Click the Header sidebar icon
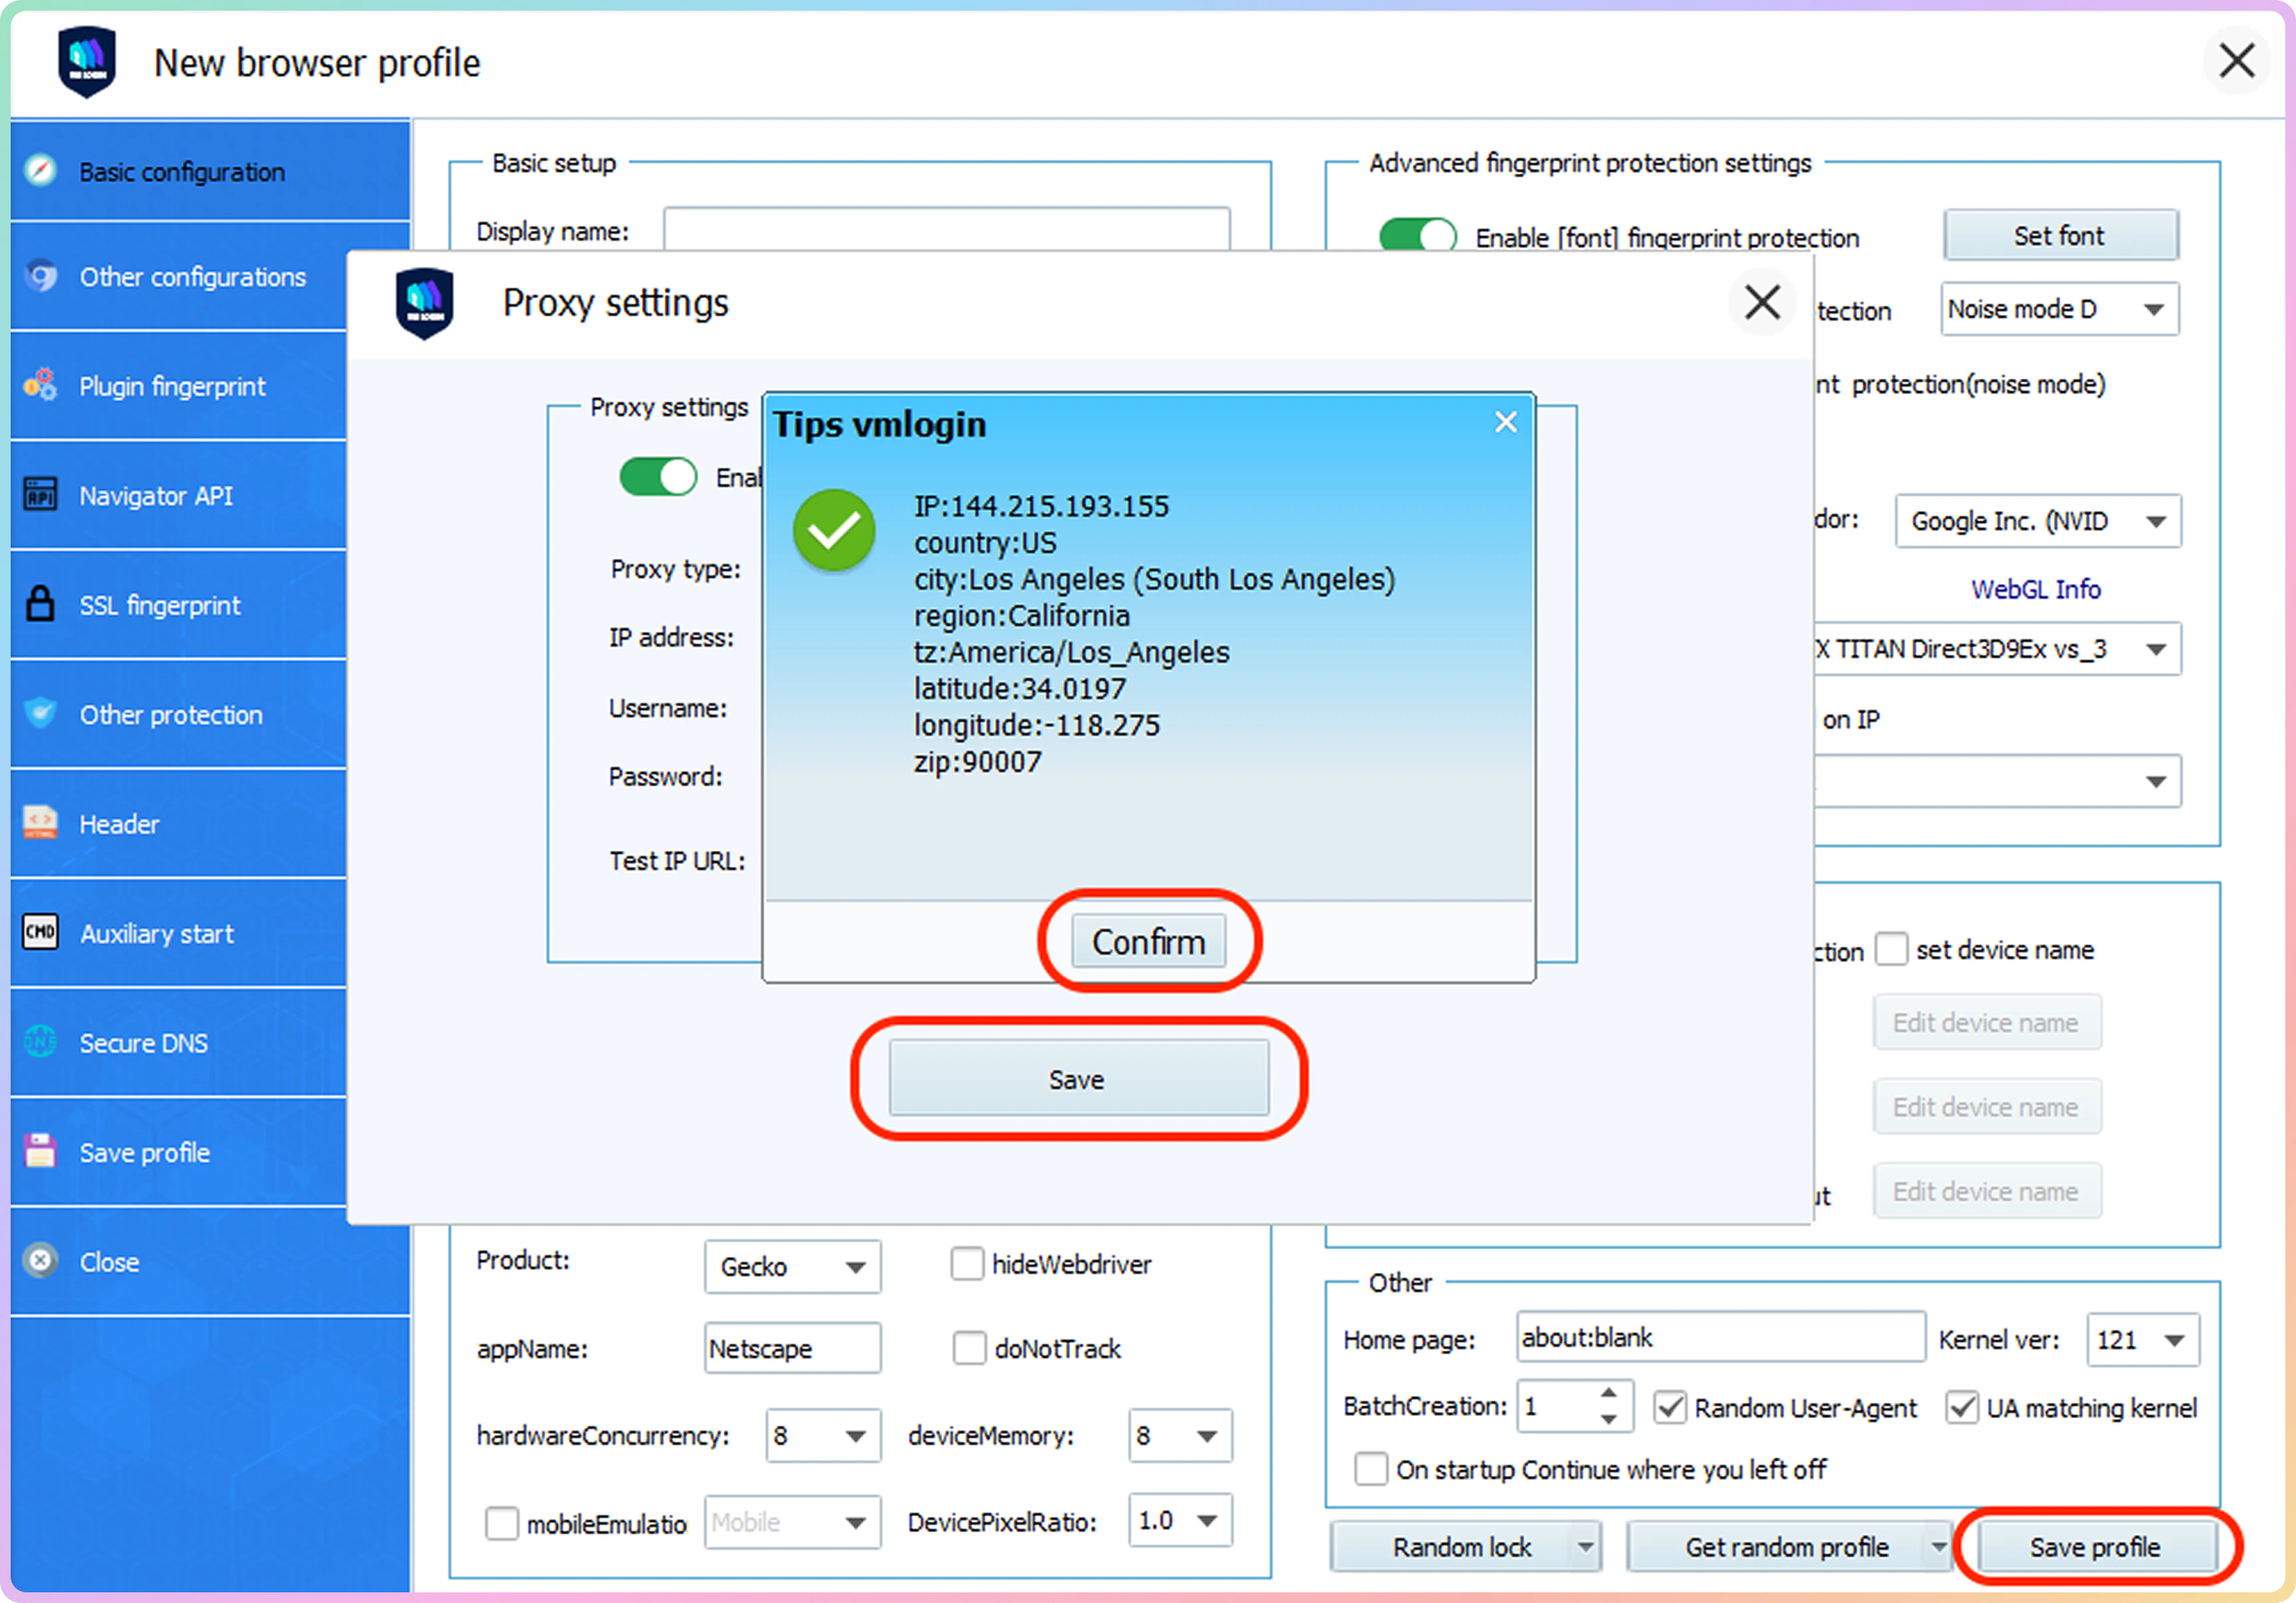Viewport: 2296px width, 1603px height. [x=40, y=823]
